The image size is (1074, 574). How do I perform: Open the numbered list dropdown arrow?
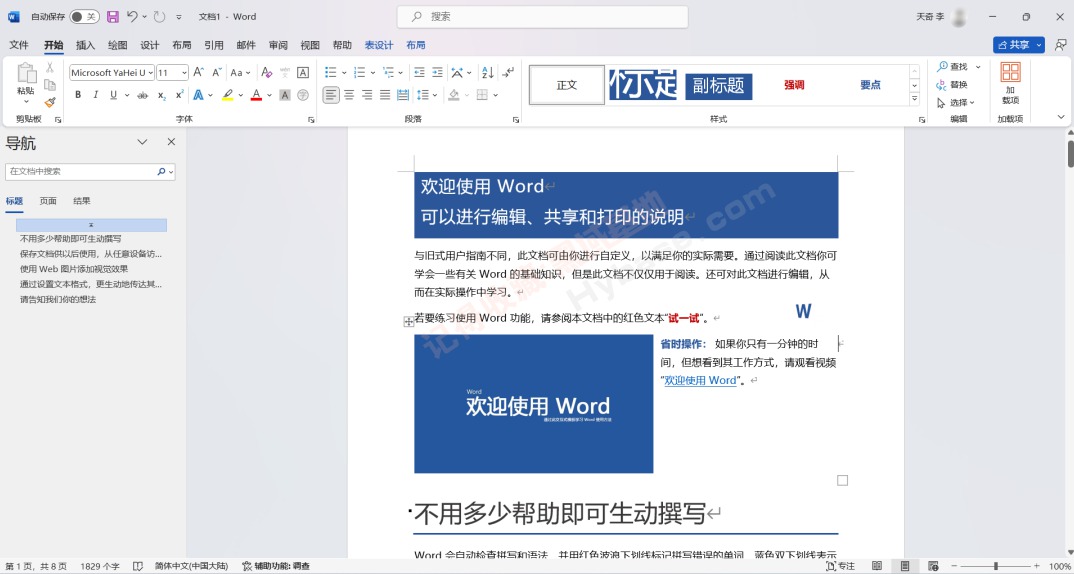[373, 73]
